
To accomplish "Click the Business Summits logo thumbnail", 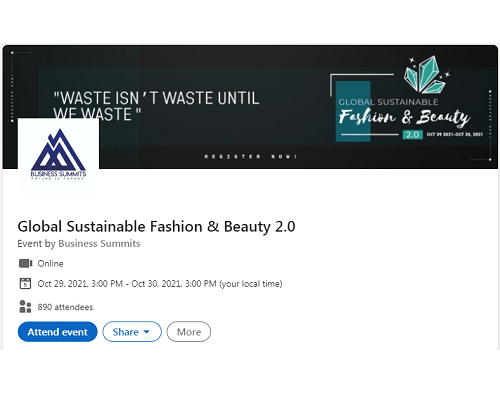I will click(58, 157).
